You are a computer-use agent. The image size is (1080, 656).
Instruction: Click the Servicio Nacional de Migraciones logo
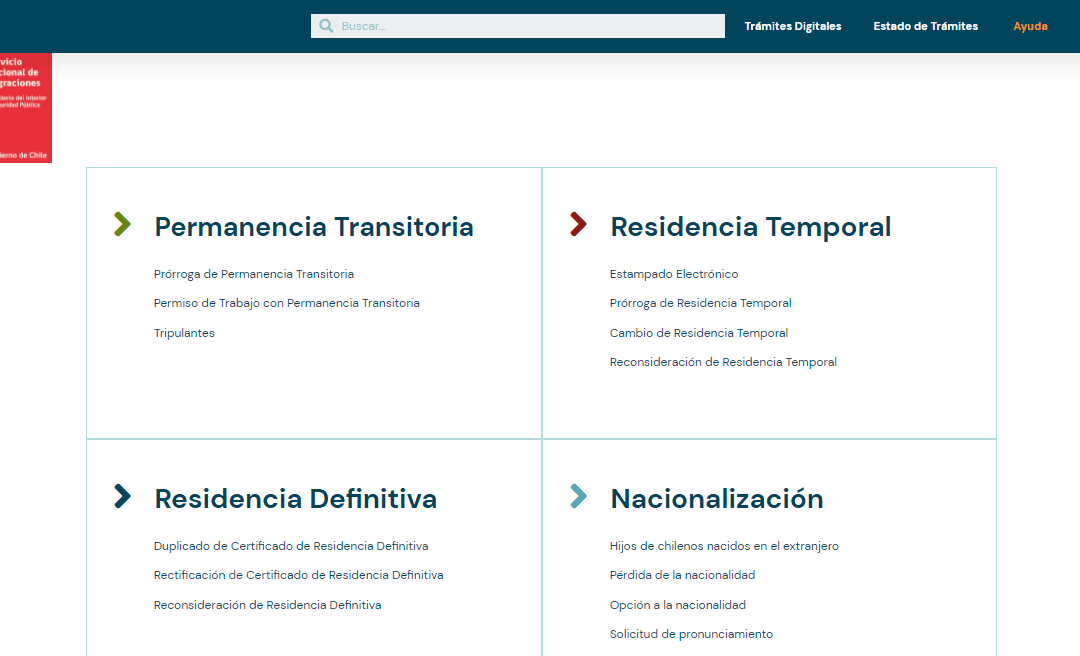(x=25, y=108)
